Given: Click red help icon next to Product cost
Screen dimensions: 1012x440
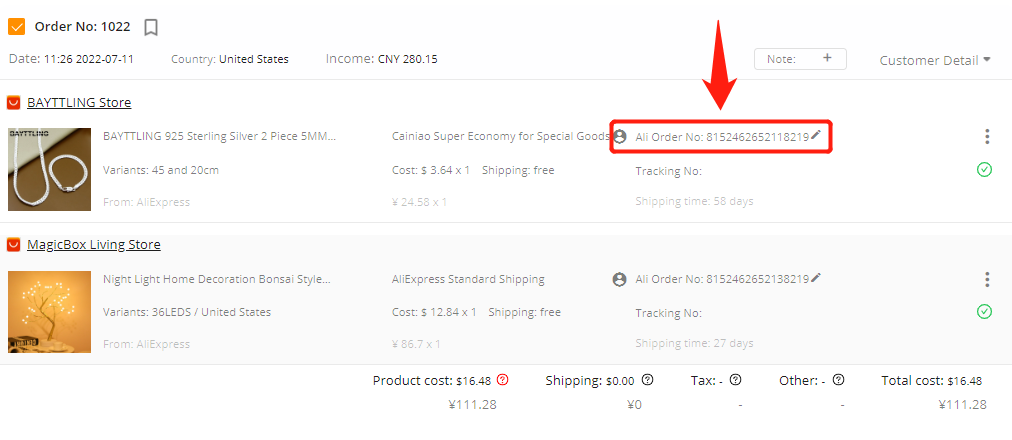Looking at the screenshot, I should click(503, 380).
